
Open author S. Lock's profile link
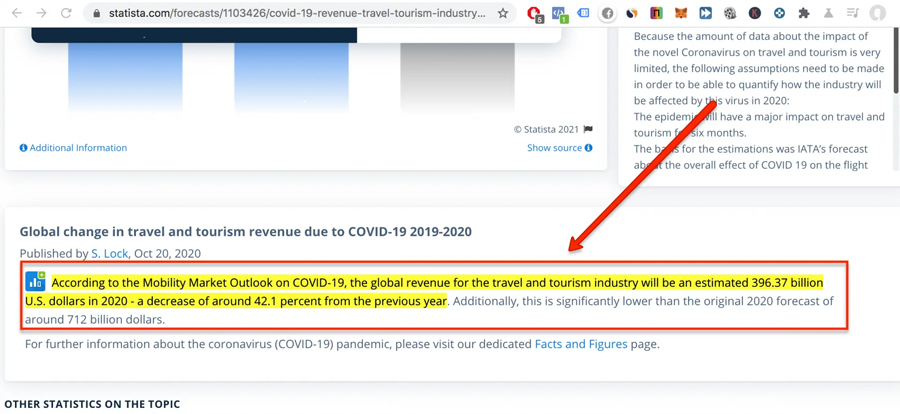point(109,254)
